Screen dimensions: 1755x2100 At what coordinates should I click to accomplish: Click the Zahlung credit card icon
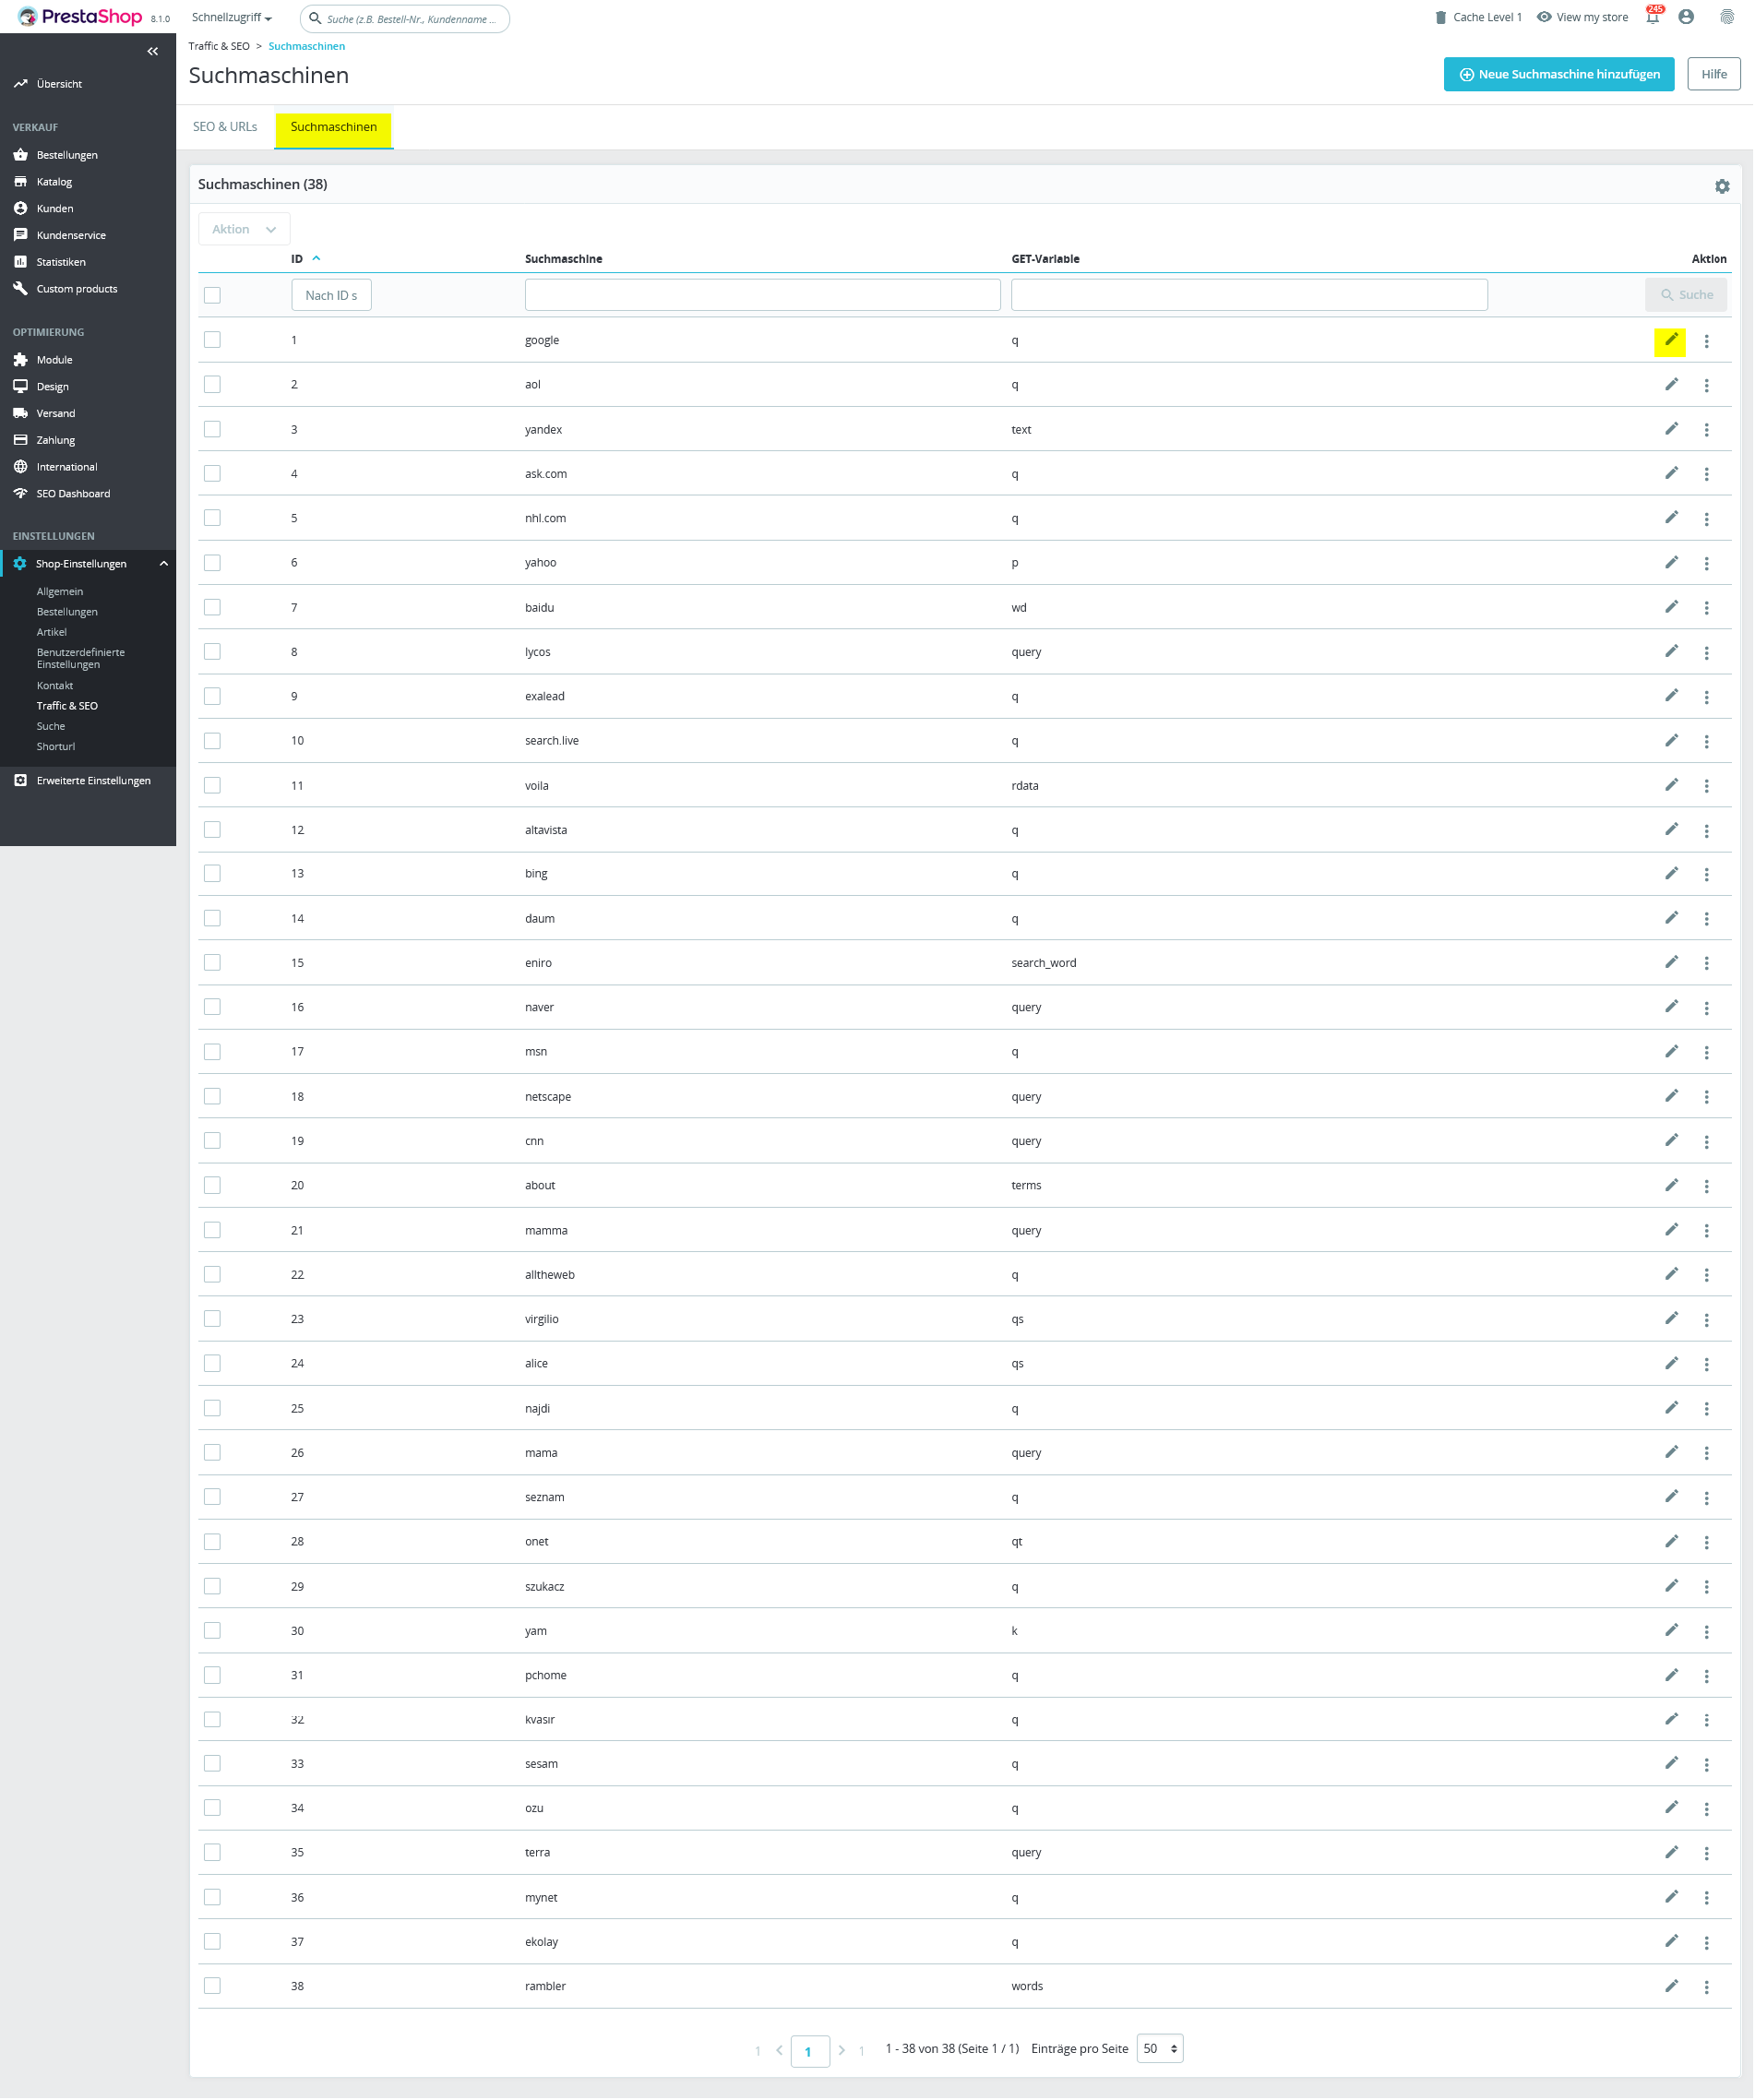(20, 440)
